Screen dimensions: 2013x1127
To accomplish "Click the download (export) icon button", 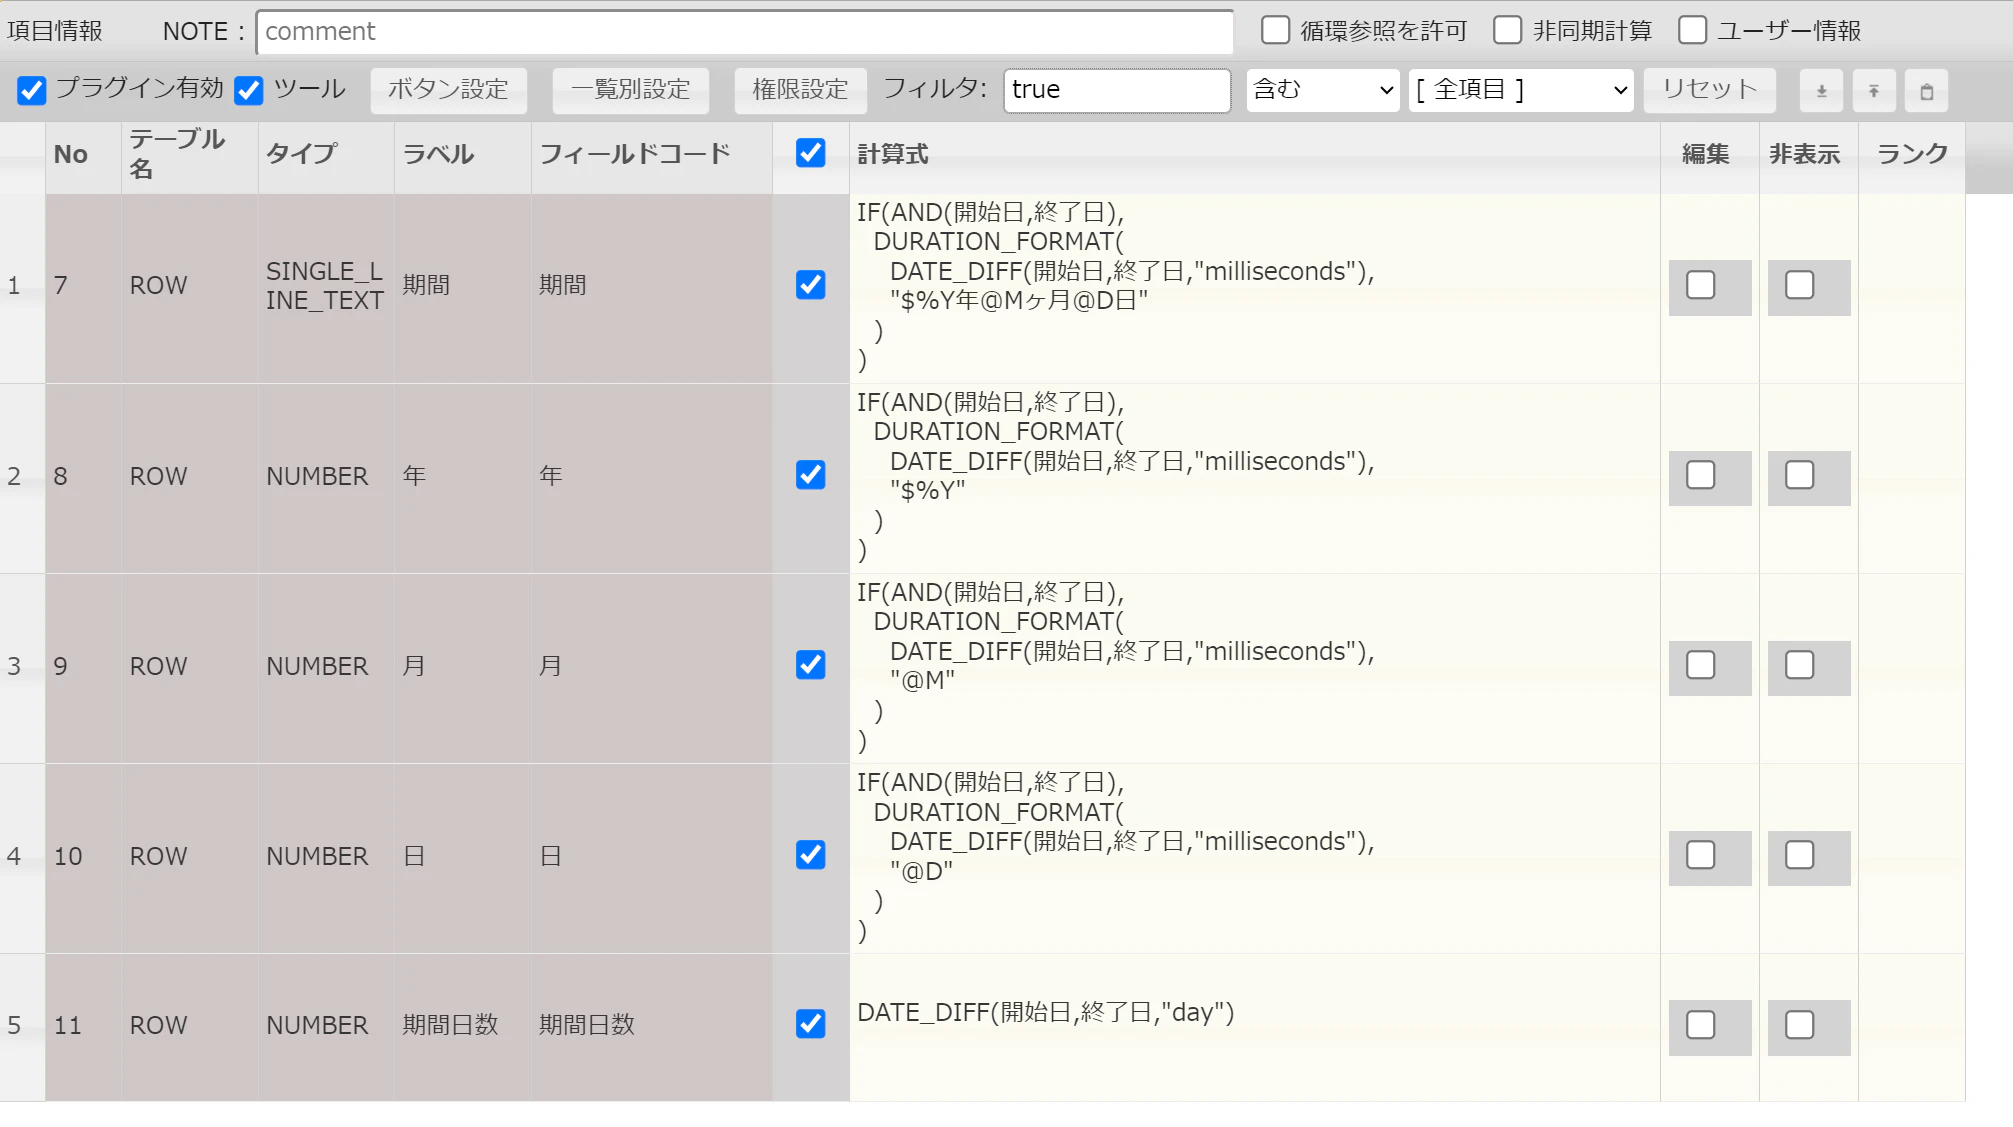I will [1821, 91].
